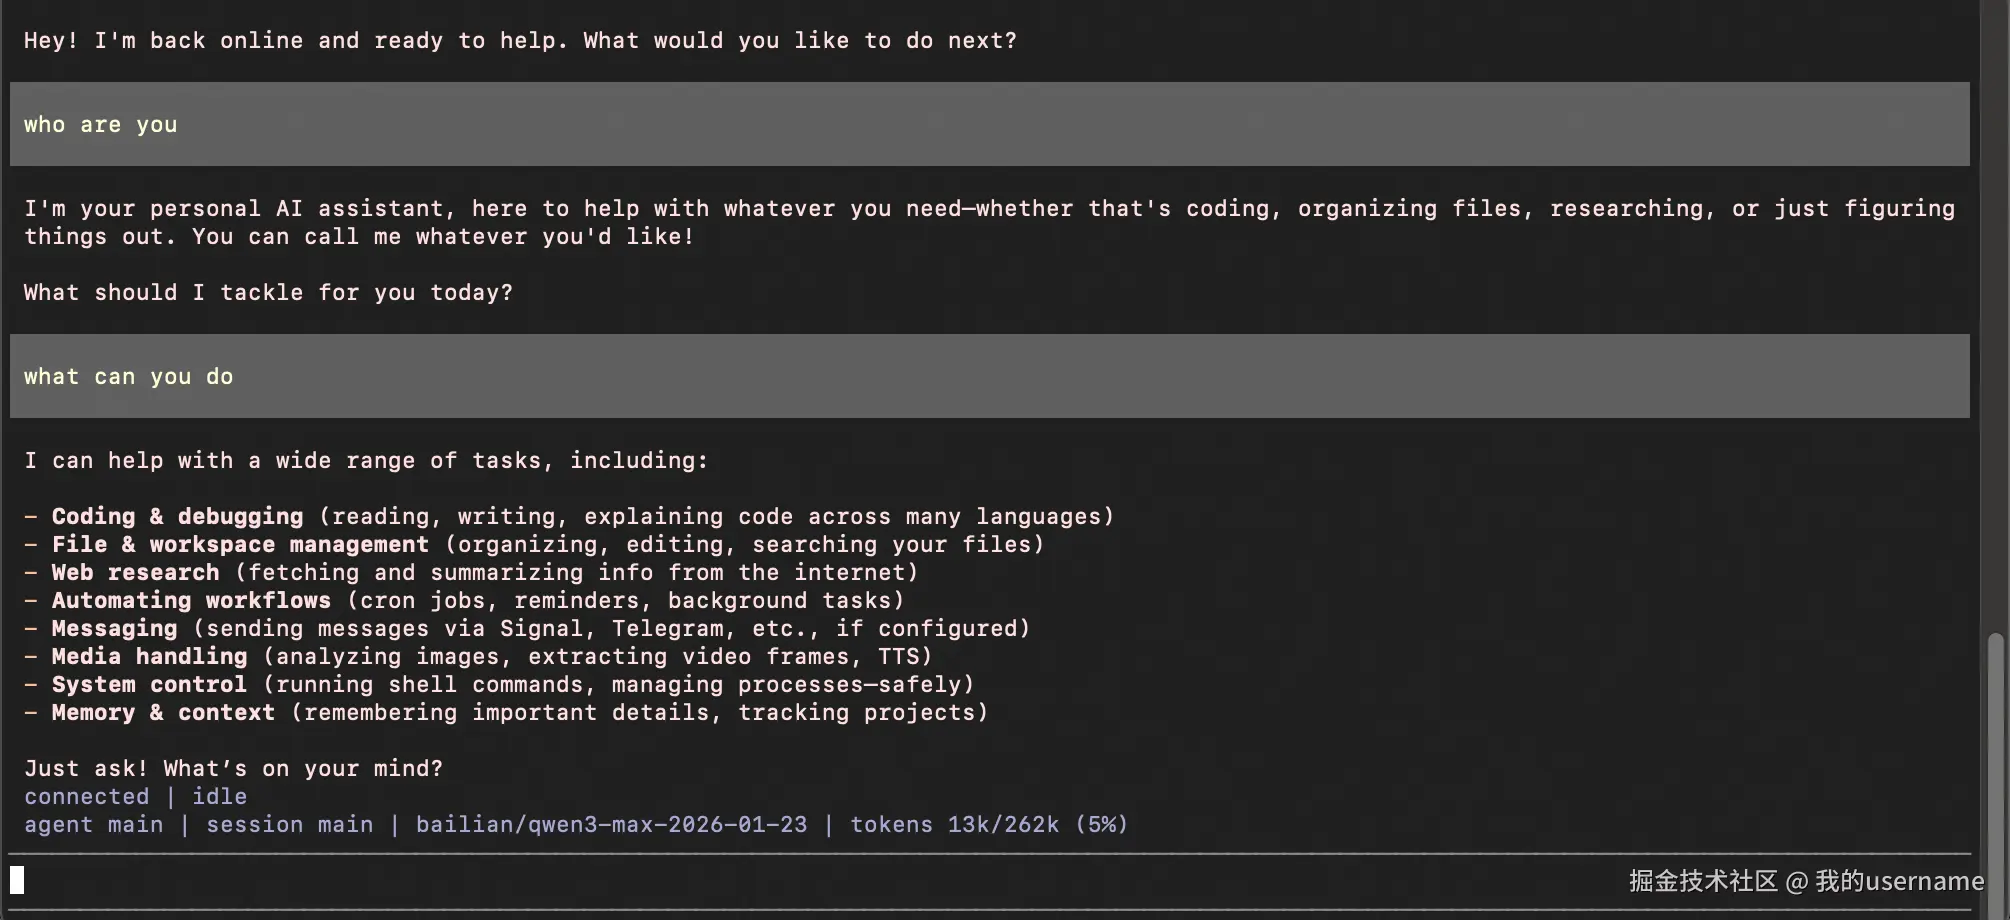Click the bold "Memory & context" text
The height and width of the screenshot is (920, 2010).
163,713
